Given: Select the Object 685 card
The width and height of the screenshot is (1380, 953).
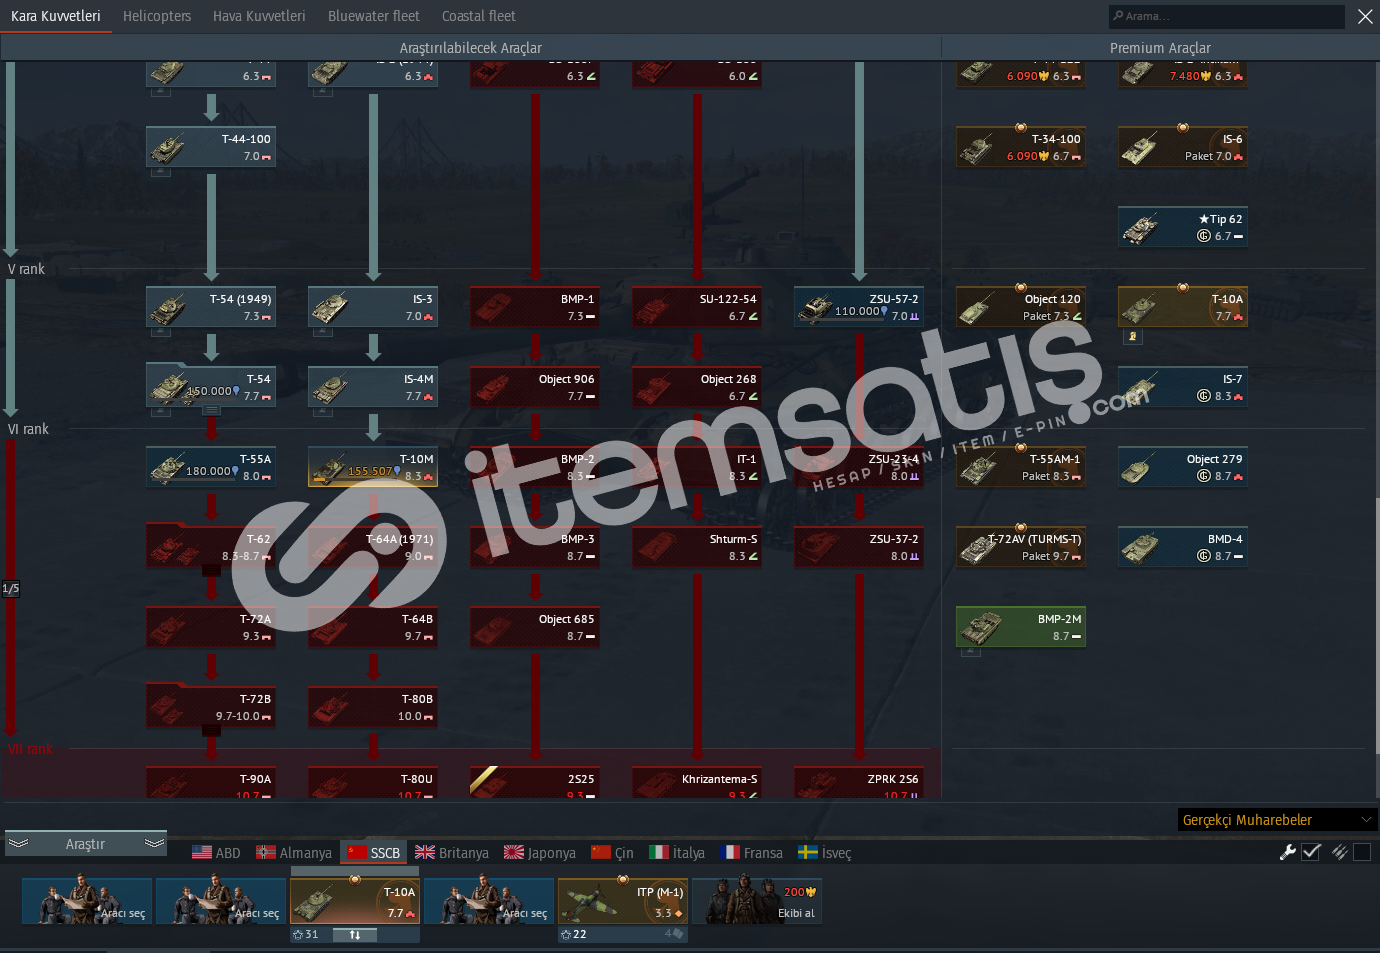Looking at the screenshot, I should pyautogui.click(x=535, y=627).
